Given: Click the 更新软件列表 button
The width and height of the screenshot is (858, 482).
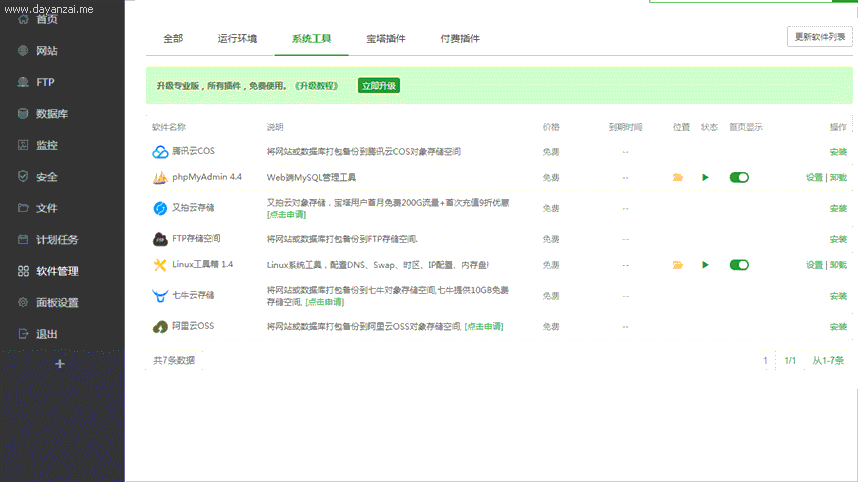Looking at the screenshot, I should tap(820, 37).
